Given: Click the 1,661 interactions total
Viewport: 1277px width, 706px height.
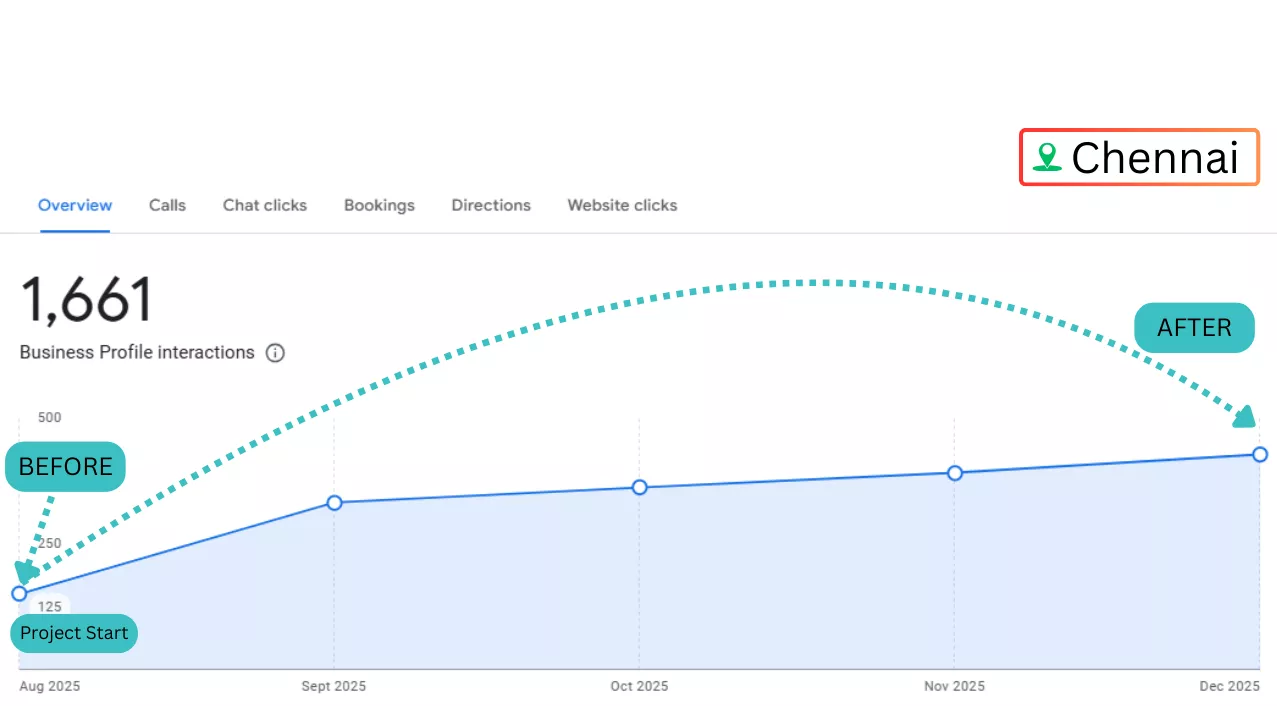Looking at the screenshot, I should pyautogui.click(x=86, y=299).
